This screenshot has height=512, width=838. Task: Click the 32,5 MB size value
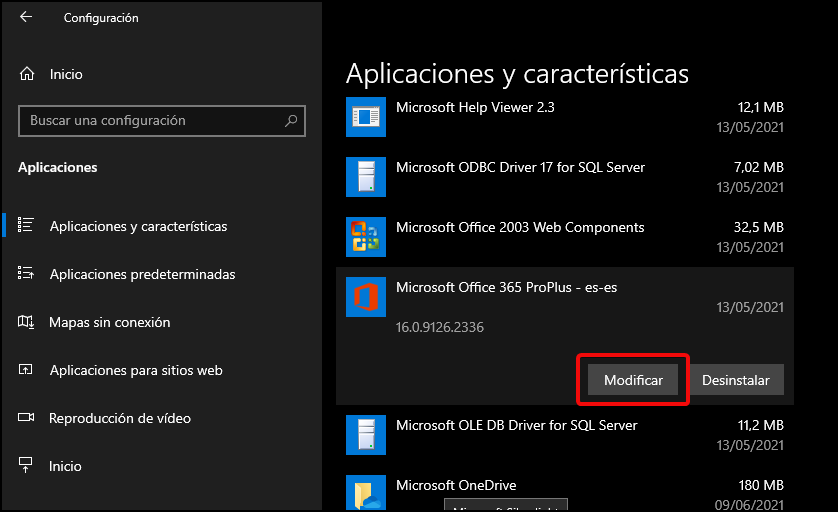[x=759, y=227]
